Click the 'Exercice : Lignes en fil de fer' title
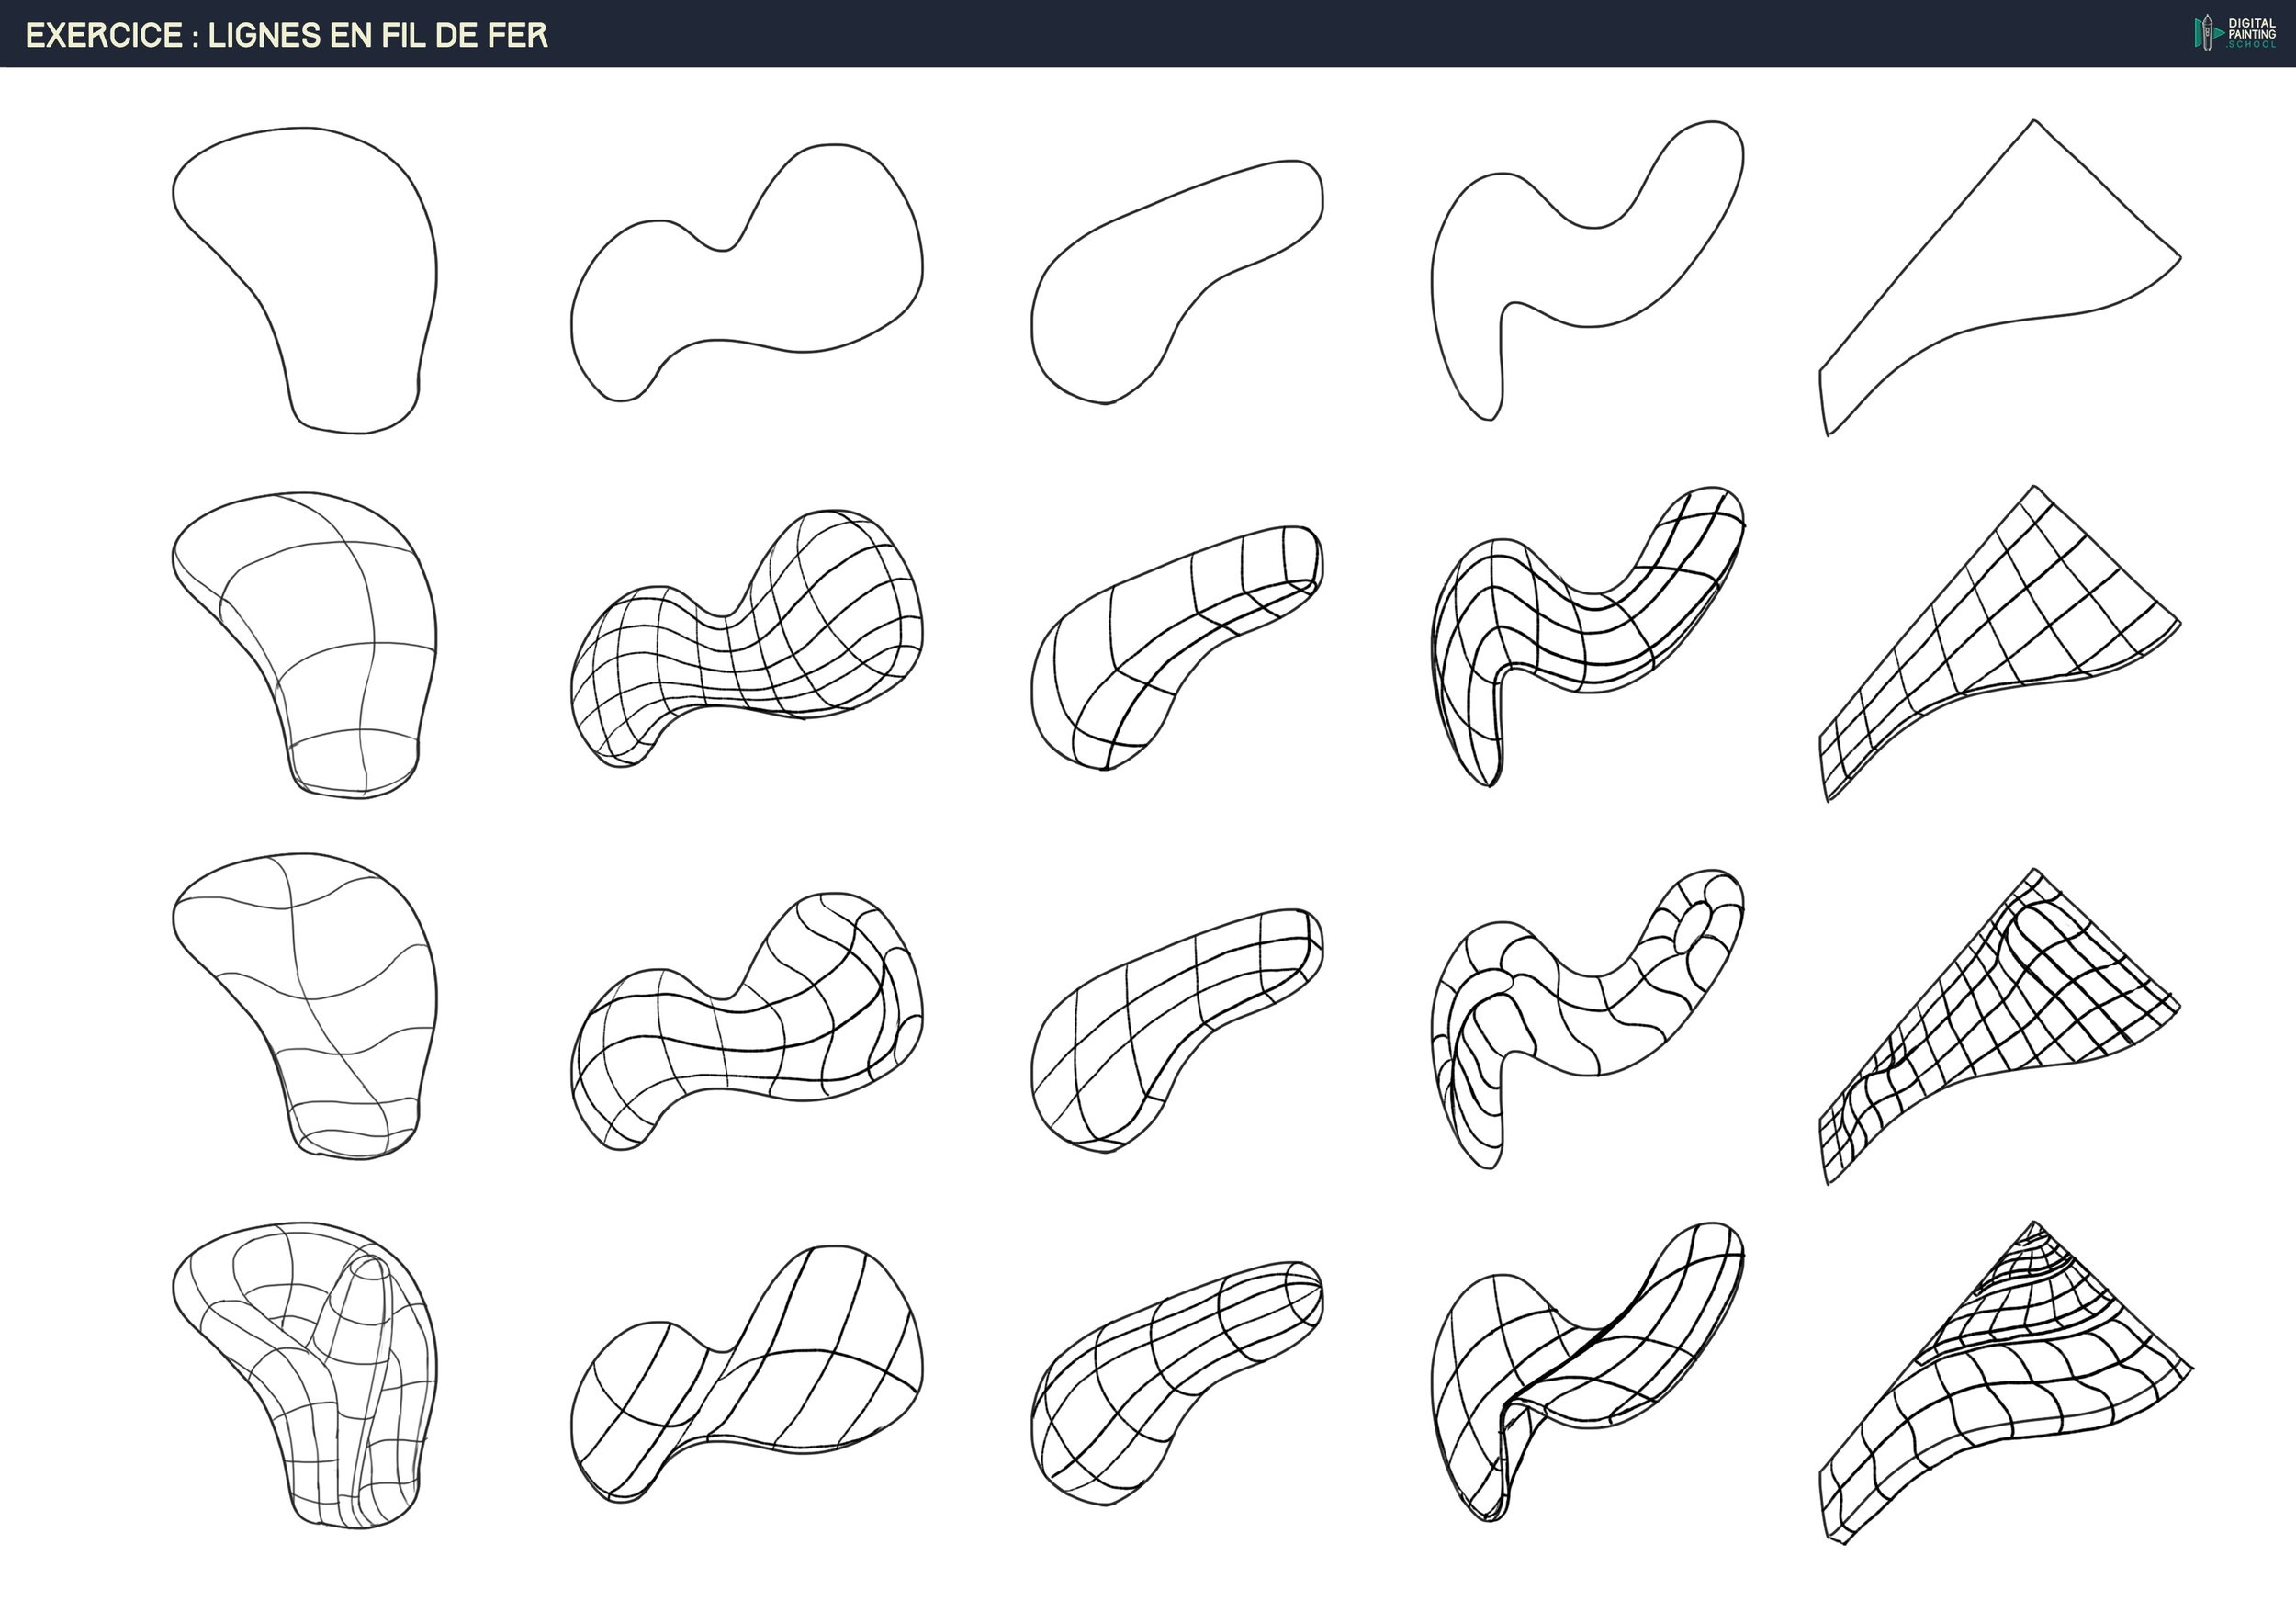 287,36
